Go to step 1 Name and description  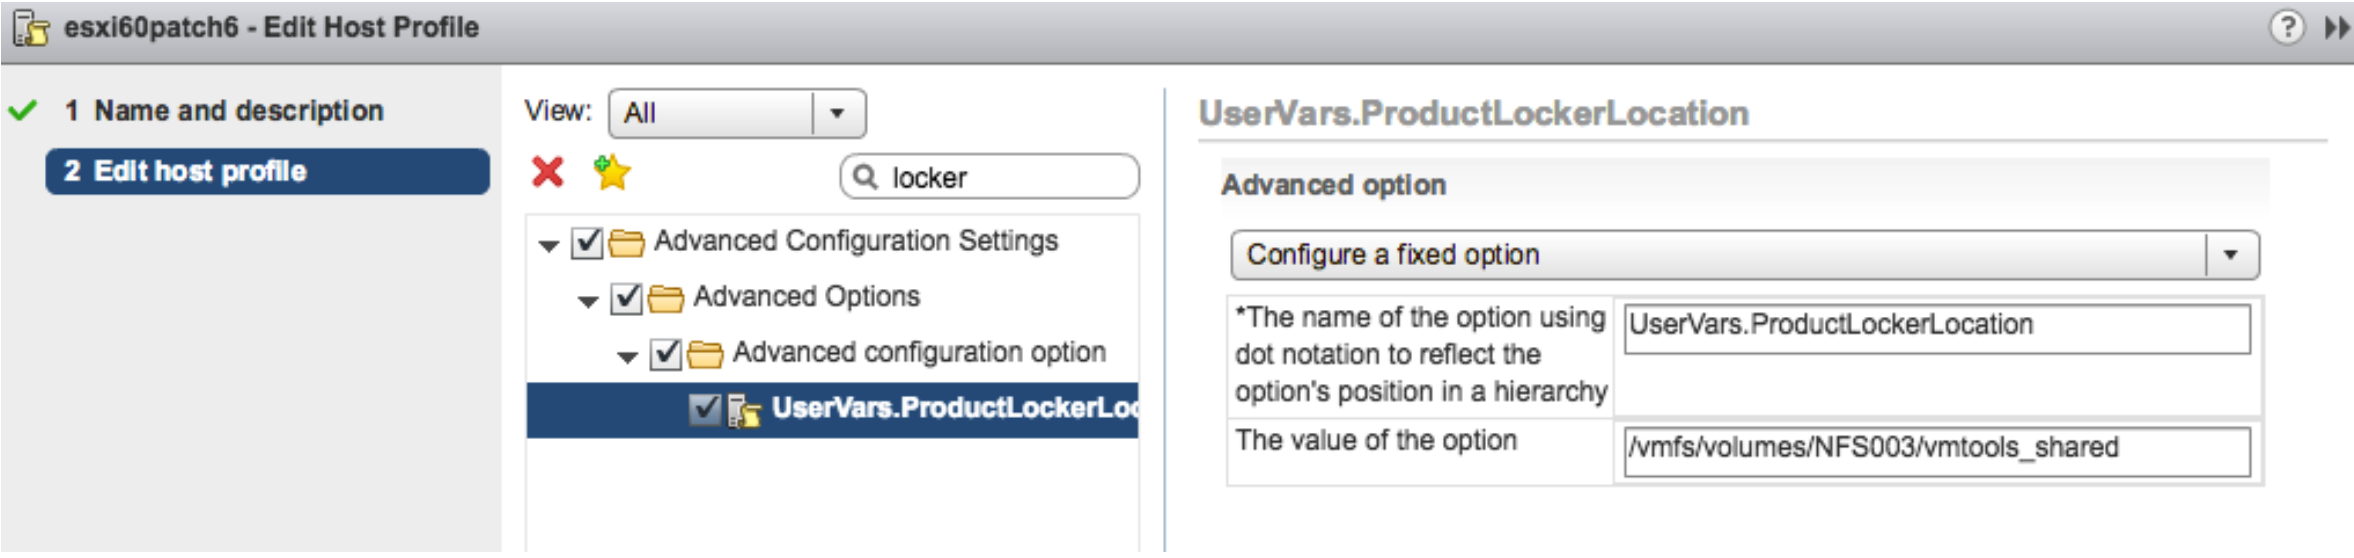[239, 111]
